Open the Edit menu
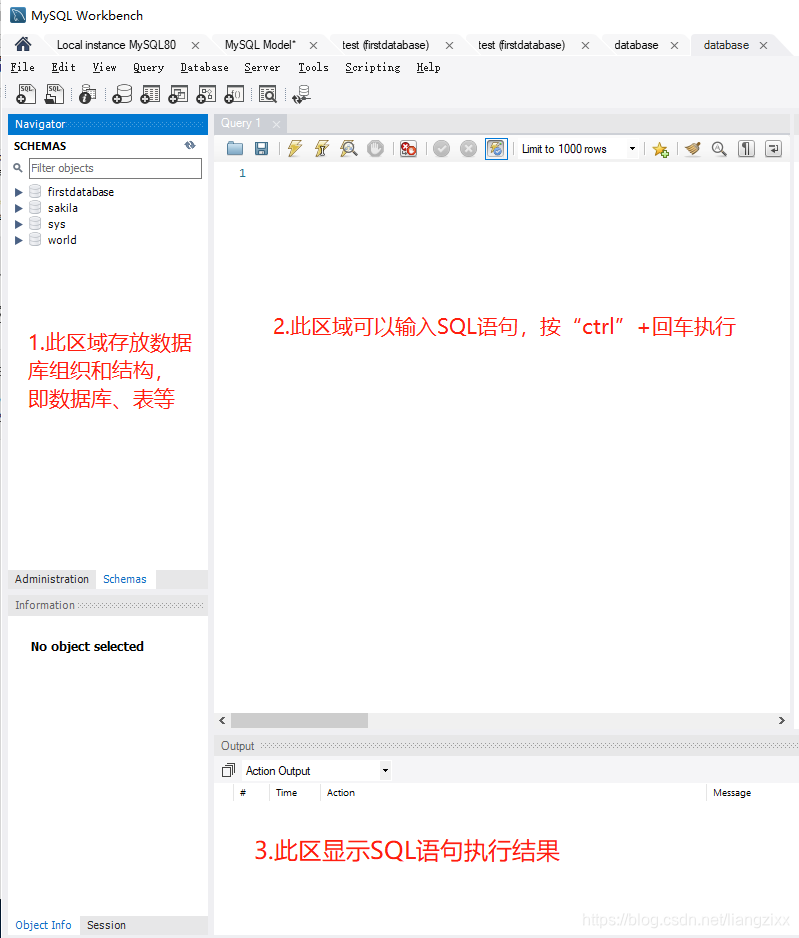Screen dimensions: 799x938 (x=63, y=68)
